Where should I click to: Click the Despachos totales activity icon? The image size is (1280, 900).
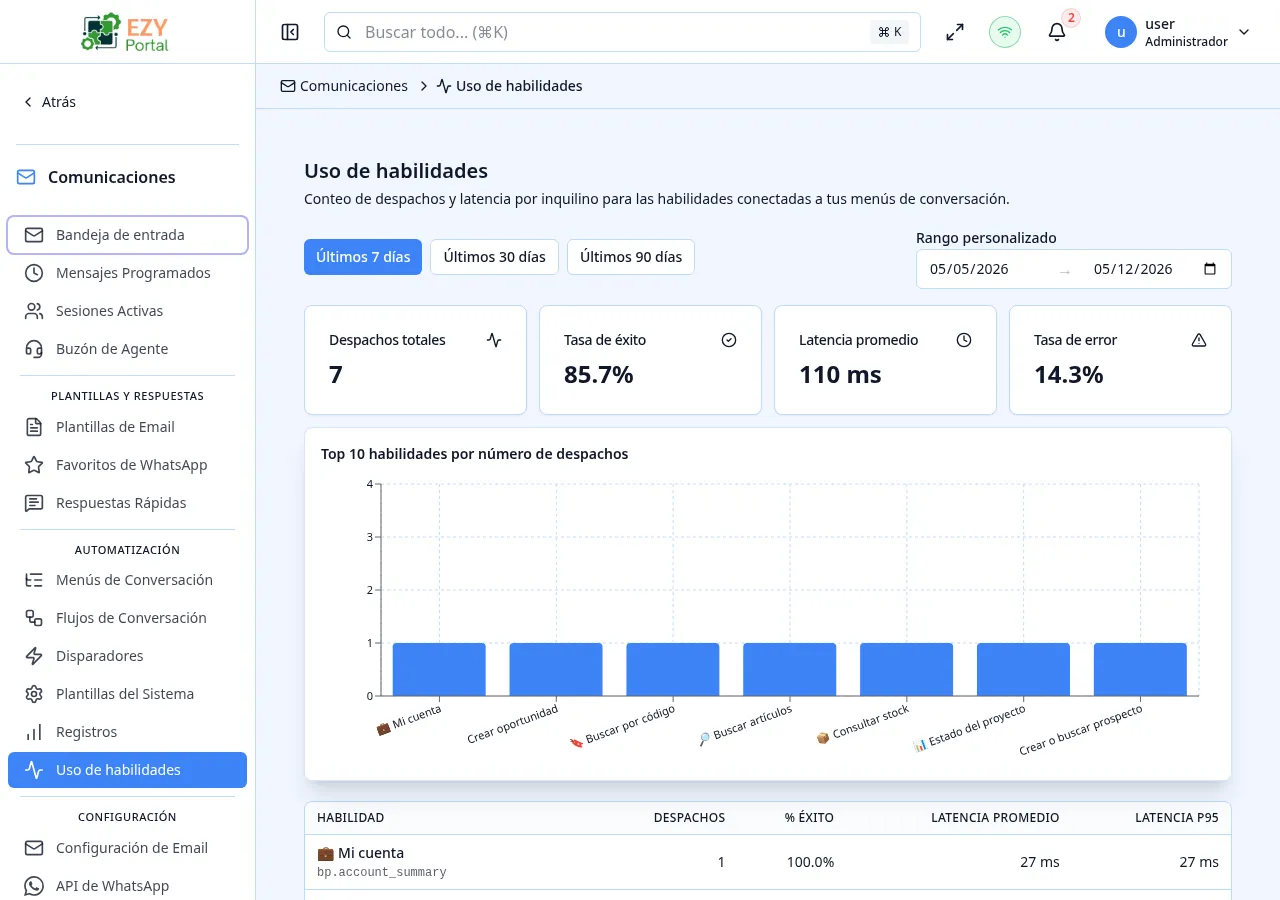[494, 340]
